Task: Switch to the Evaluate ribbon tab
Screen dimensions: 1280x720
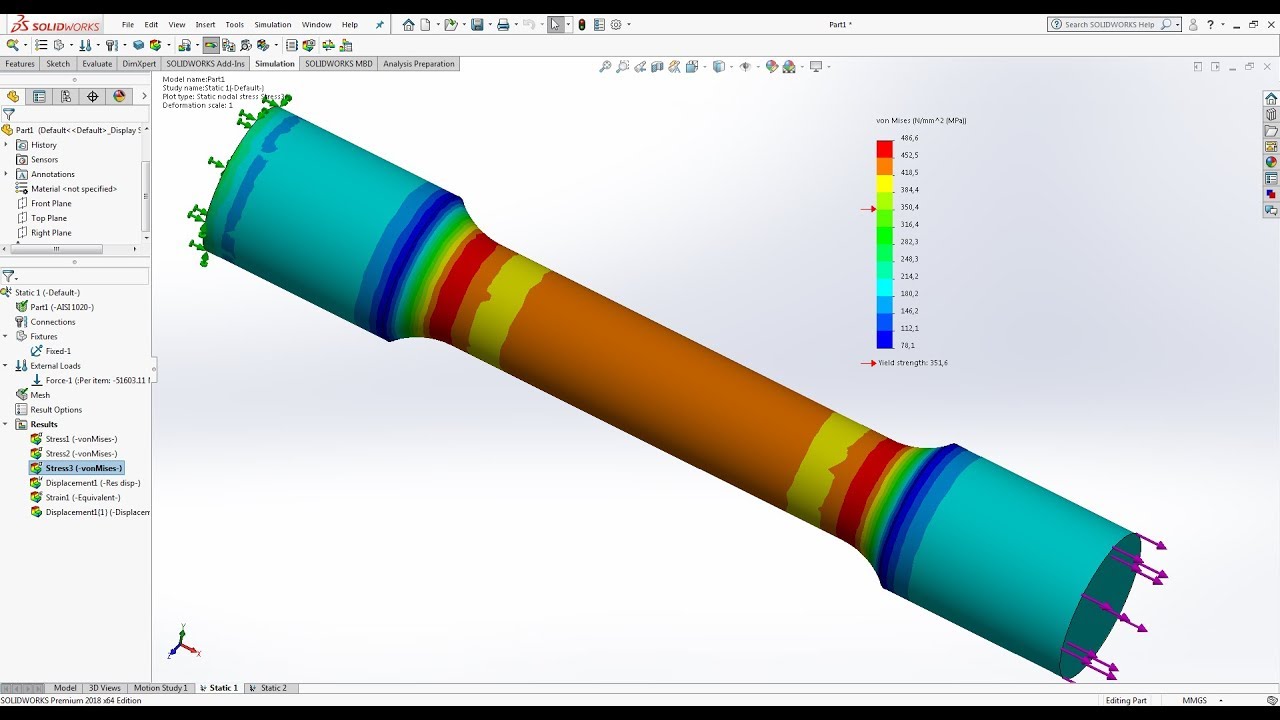Action: (97, 64)
